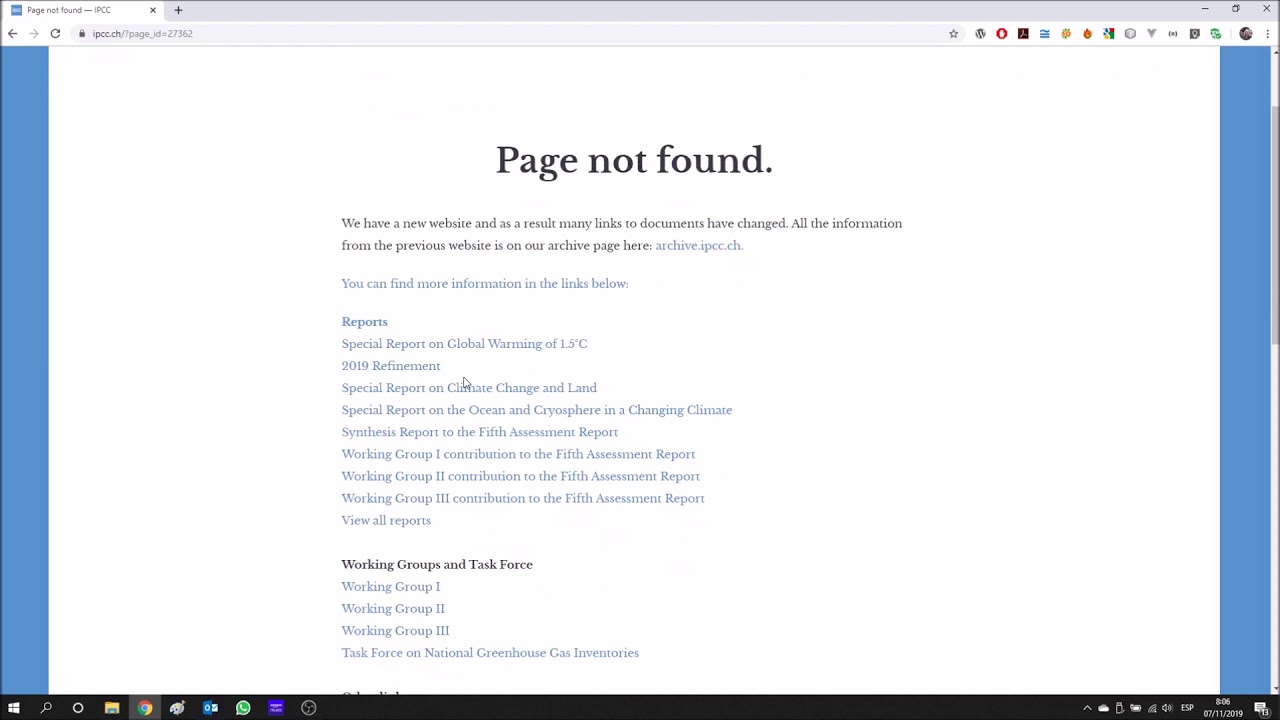Click the orange flame extension icon
Image resolution: width=1280 pixels, height=720 pixels.
(x=1087, y=34)
